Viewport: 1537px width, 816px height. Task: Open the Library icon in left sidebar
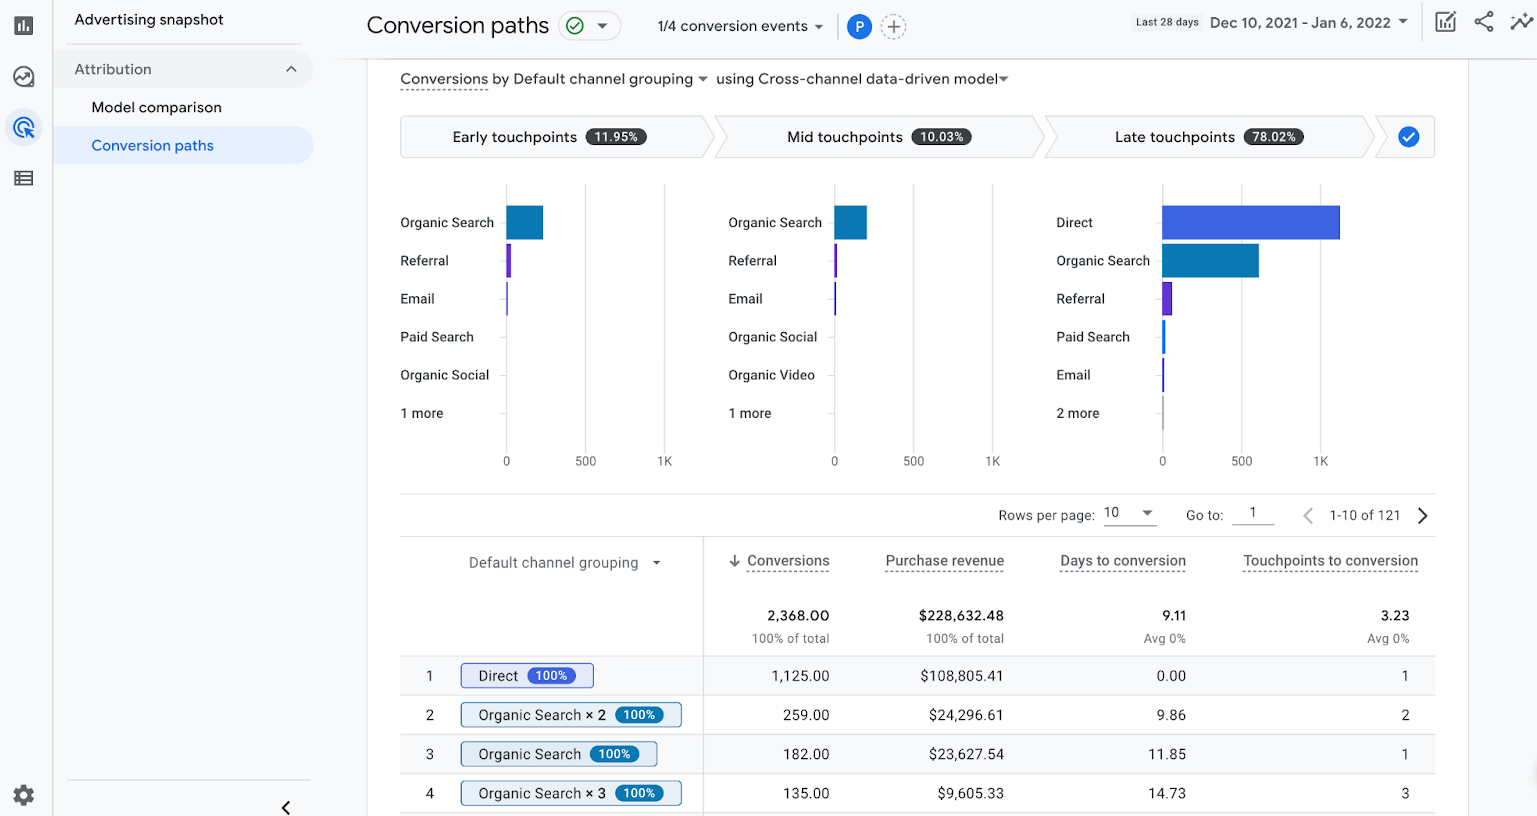point(24,177)
